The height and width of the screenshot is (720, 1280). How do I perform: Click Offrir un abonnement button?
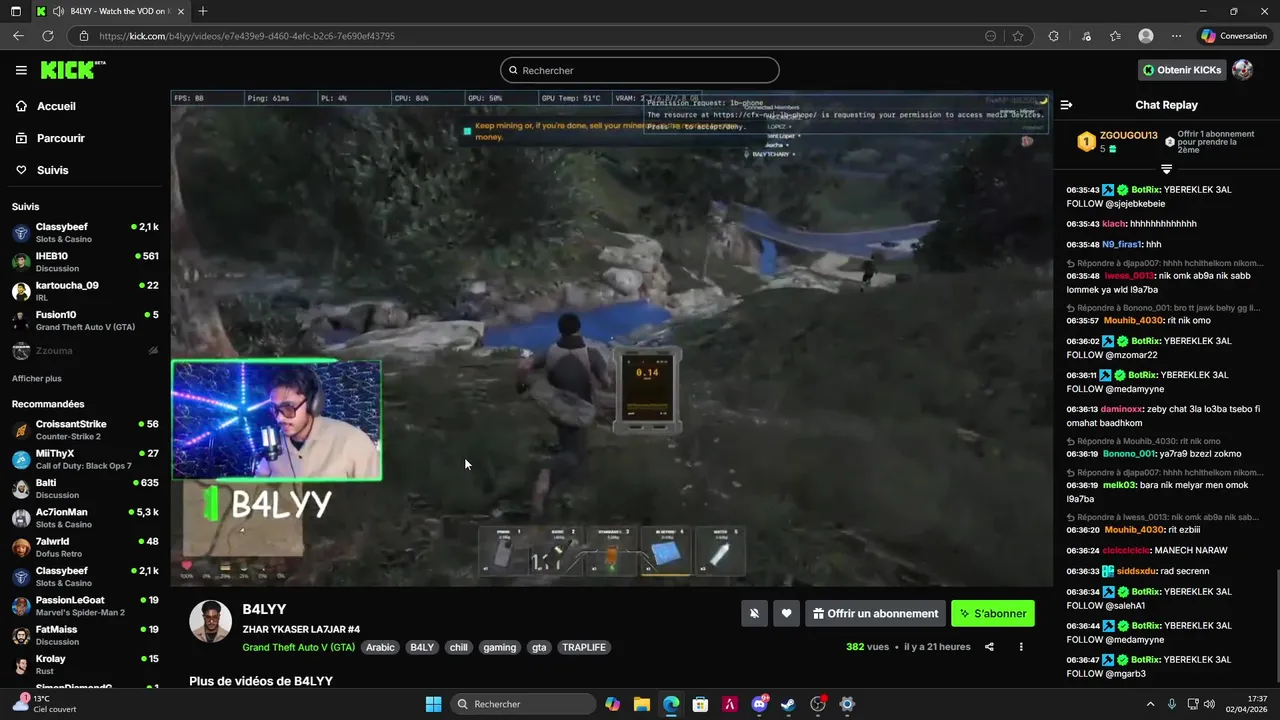876,614
